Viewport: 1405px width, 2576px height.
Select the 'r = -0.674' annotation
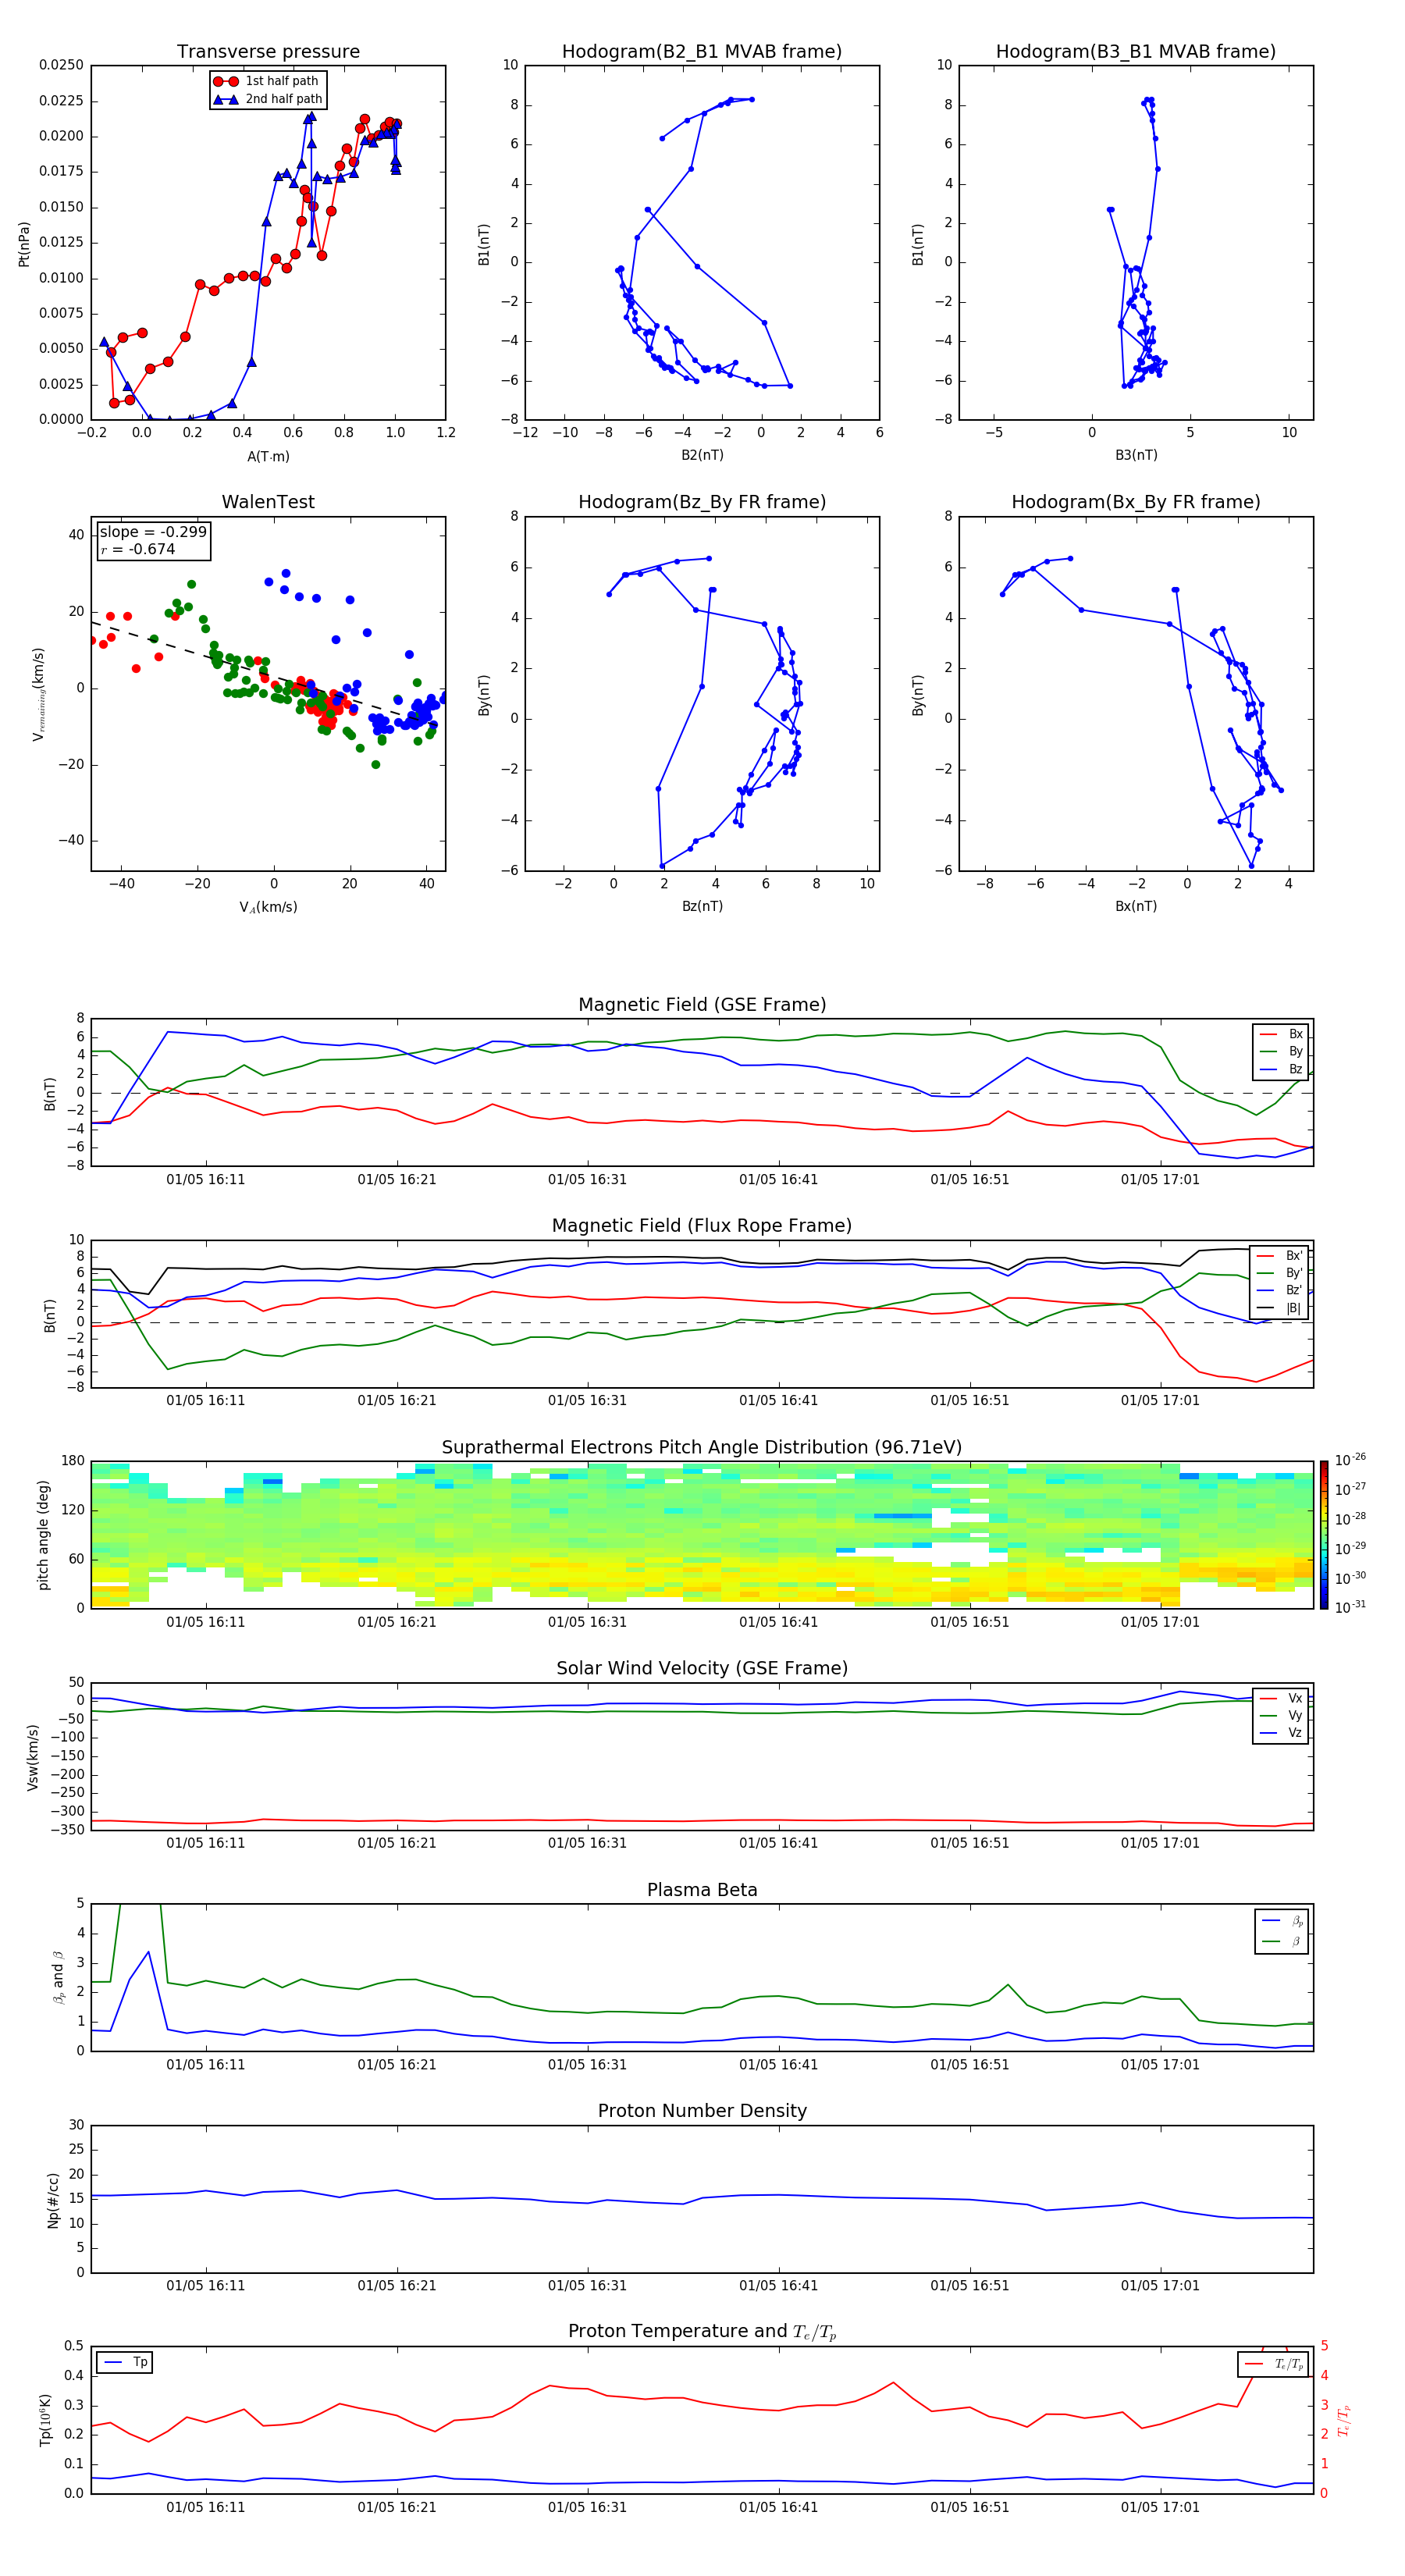point(138,549)
